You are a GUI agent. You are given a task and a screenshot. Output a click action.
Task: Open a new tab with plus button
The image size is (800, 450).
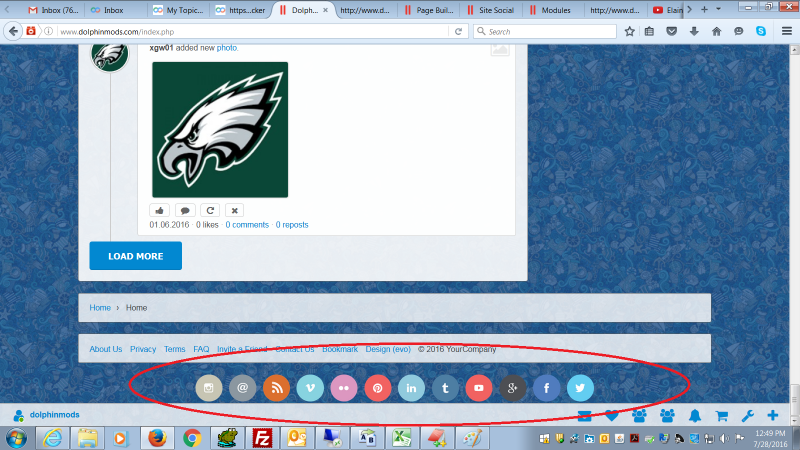pyautogui.click(x=704, y=9)
